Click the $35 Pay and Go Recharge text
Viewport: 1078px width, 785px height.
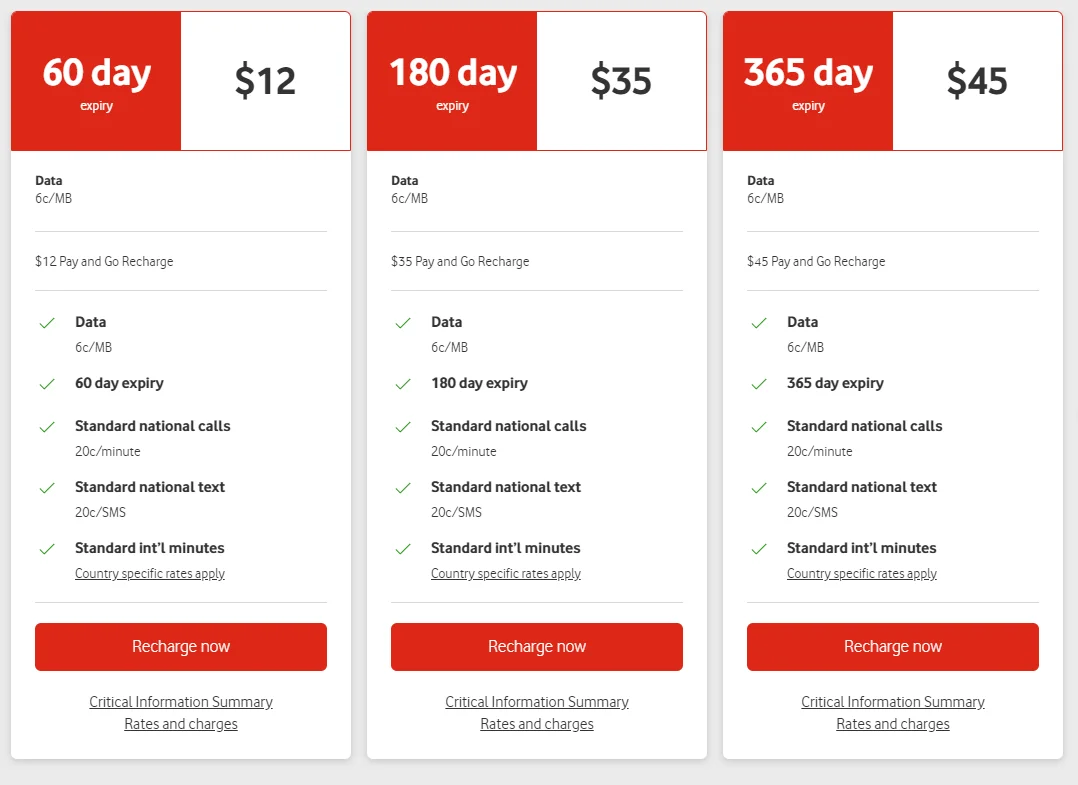coord(460,262)
